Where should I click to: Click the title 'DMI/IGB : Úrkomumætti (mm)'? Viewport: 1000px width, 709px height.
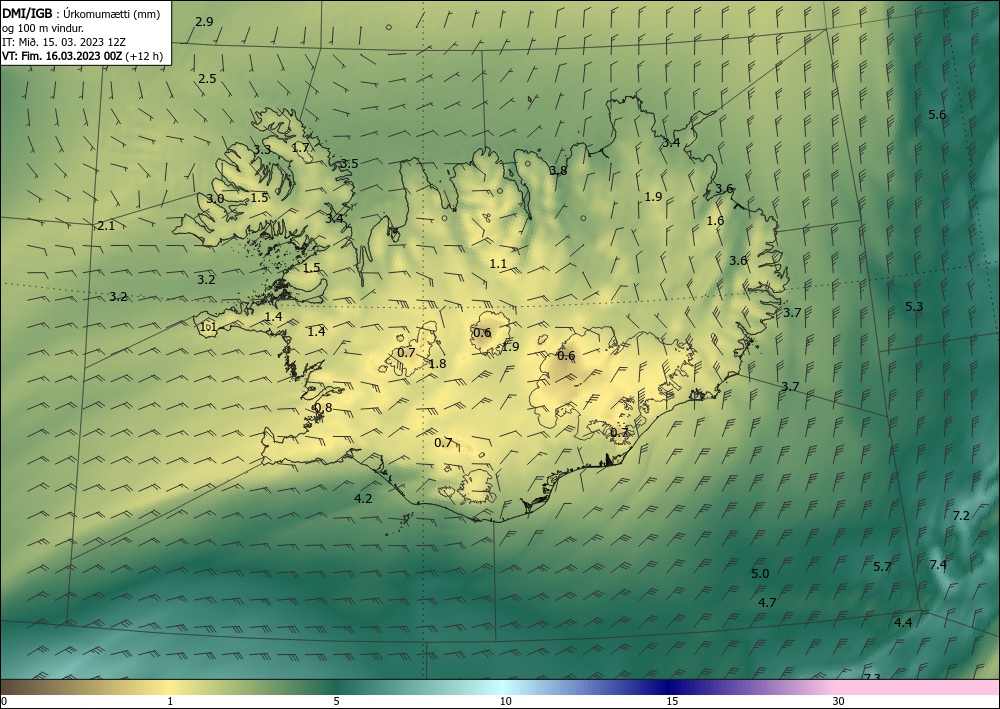[81, 13]
